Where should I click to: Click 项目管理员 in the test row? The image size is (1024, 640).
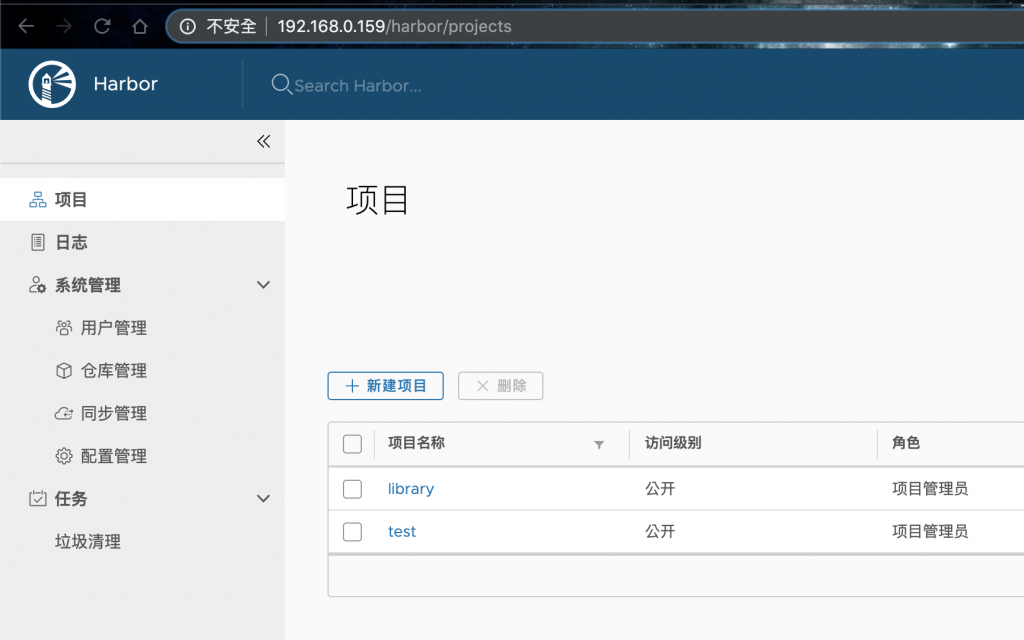click(930, 532)
